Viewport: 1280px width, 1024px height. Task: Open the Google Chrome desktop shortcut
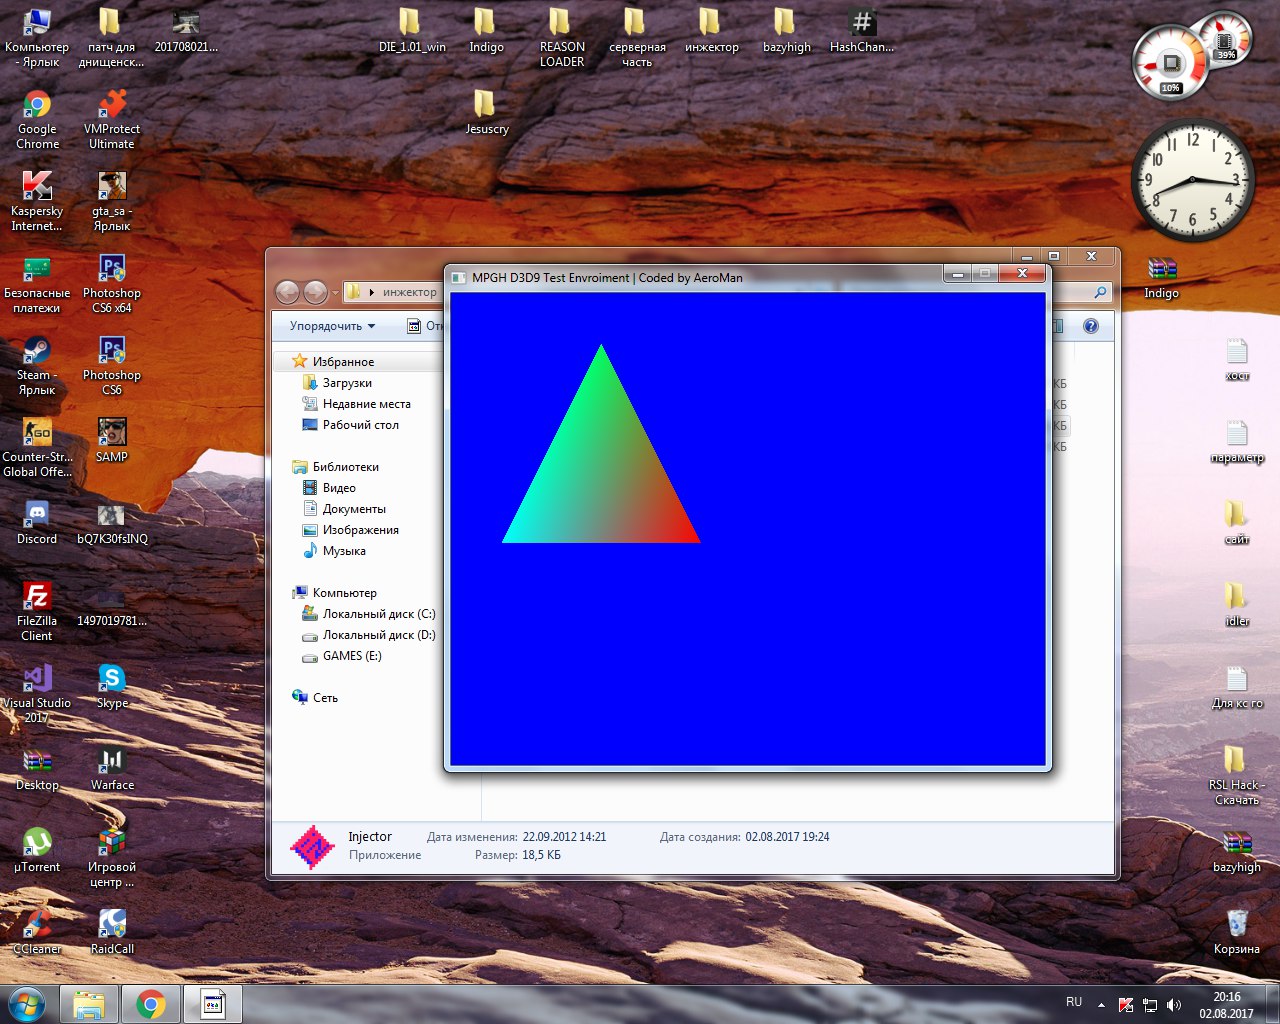pos(37,105)
